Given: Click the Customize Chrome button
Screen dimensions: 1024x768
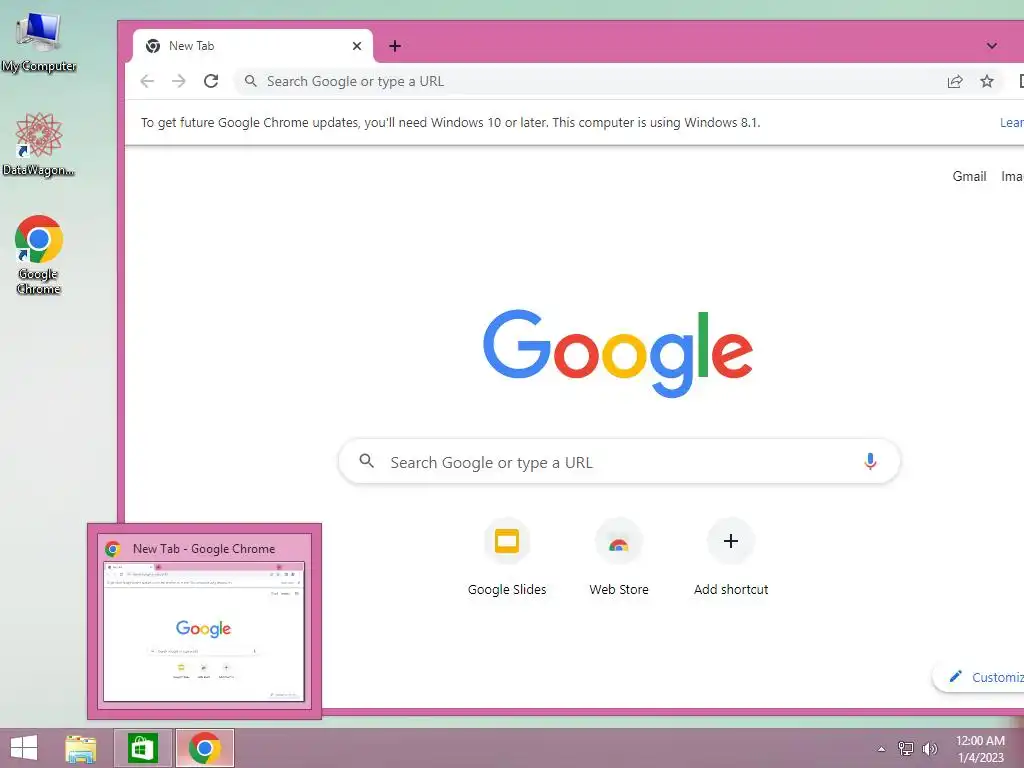Looking at the screenshot, I should click(980, 677).
